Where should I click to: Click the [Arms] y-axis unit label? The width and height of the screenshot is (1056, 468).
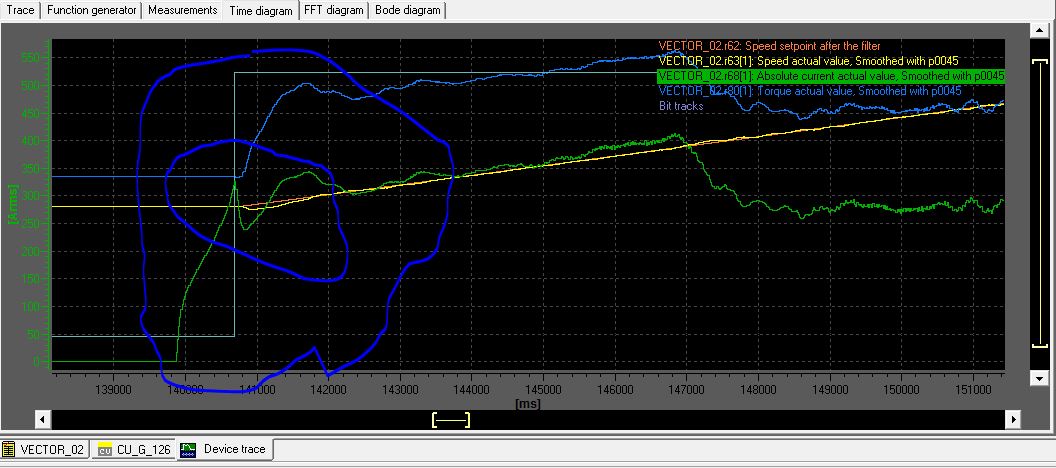tap(13, 206)
